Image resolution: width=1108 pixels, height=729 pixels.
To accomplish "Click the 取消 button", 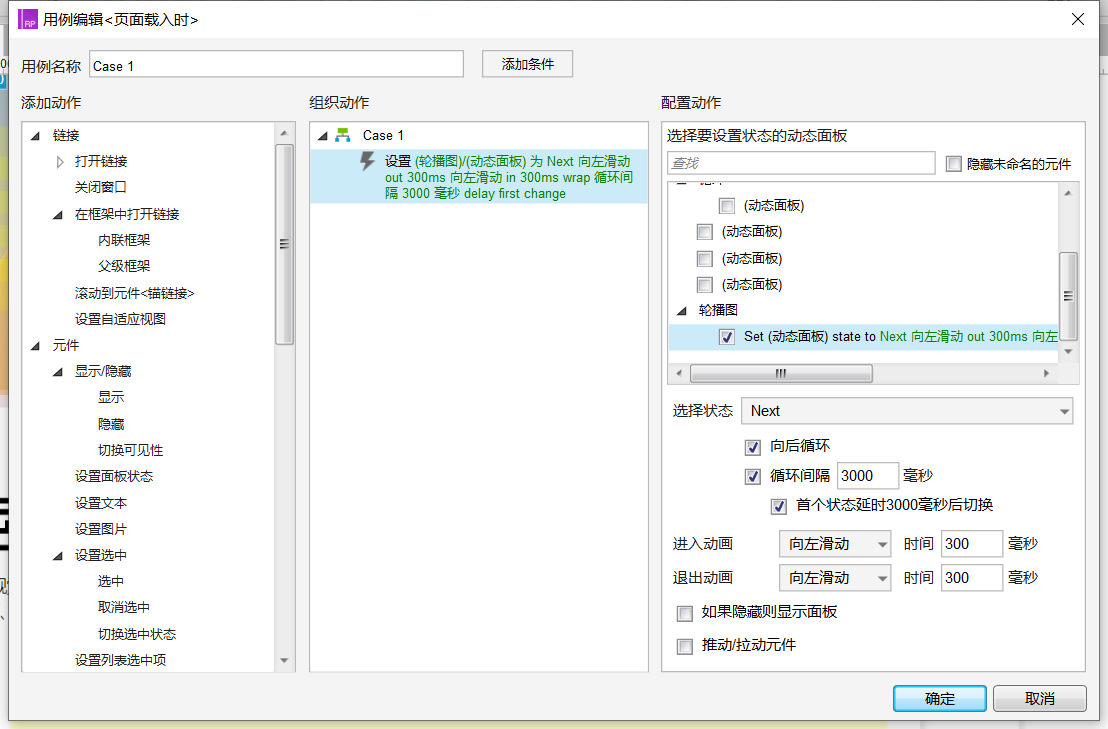I will click(x=1039, y=699).
